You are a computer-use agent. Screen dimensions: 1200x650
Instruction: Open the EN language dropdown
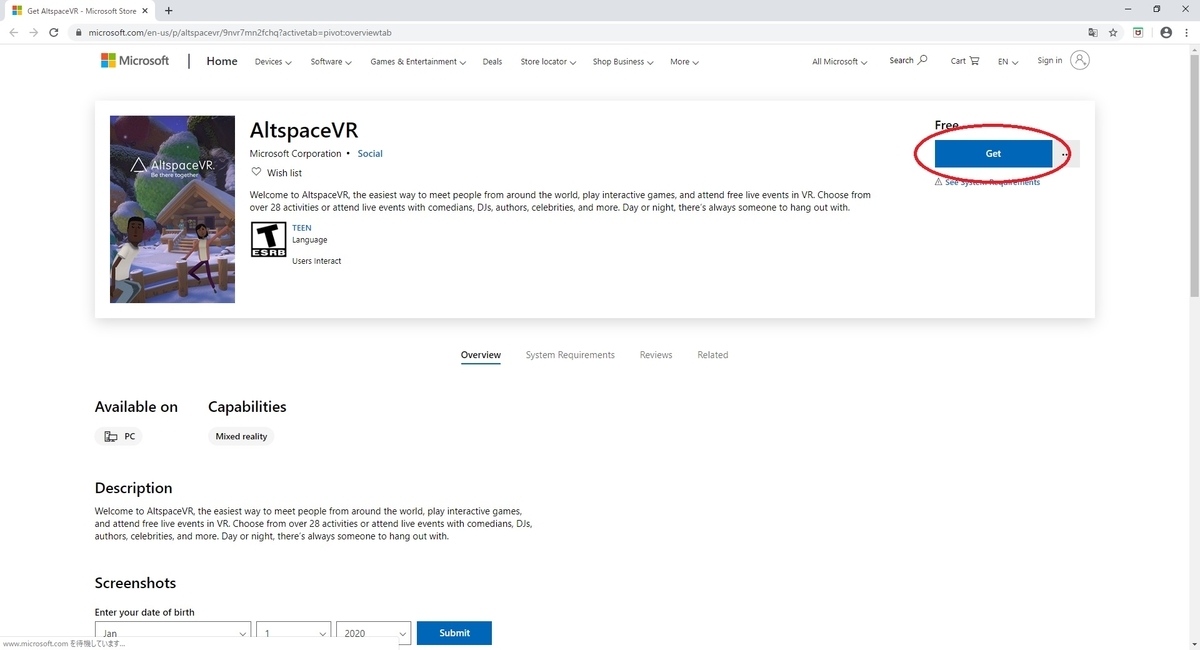tap(1008, 61)
